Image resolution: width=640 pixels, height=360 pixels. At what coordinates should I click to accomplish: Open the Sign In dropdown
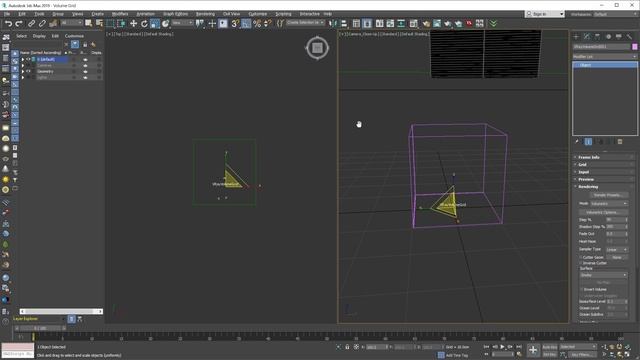coord(545,14)
